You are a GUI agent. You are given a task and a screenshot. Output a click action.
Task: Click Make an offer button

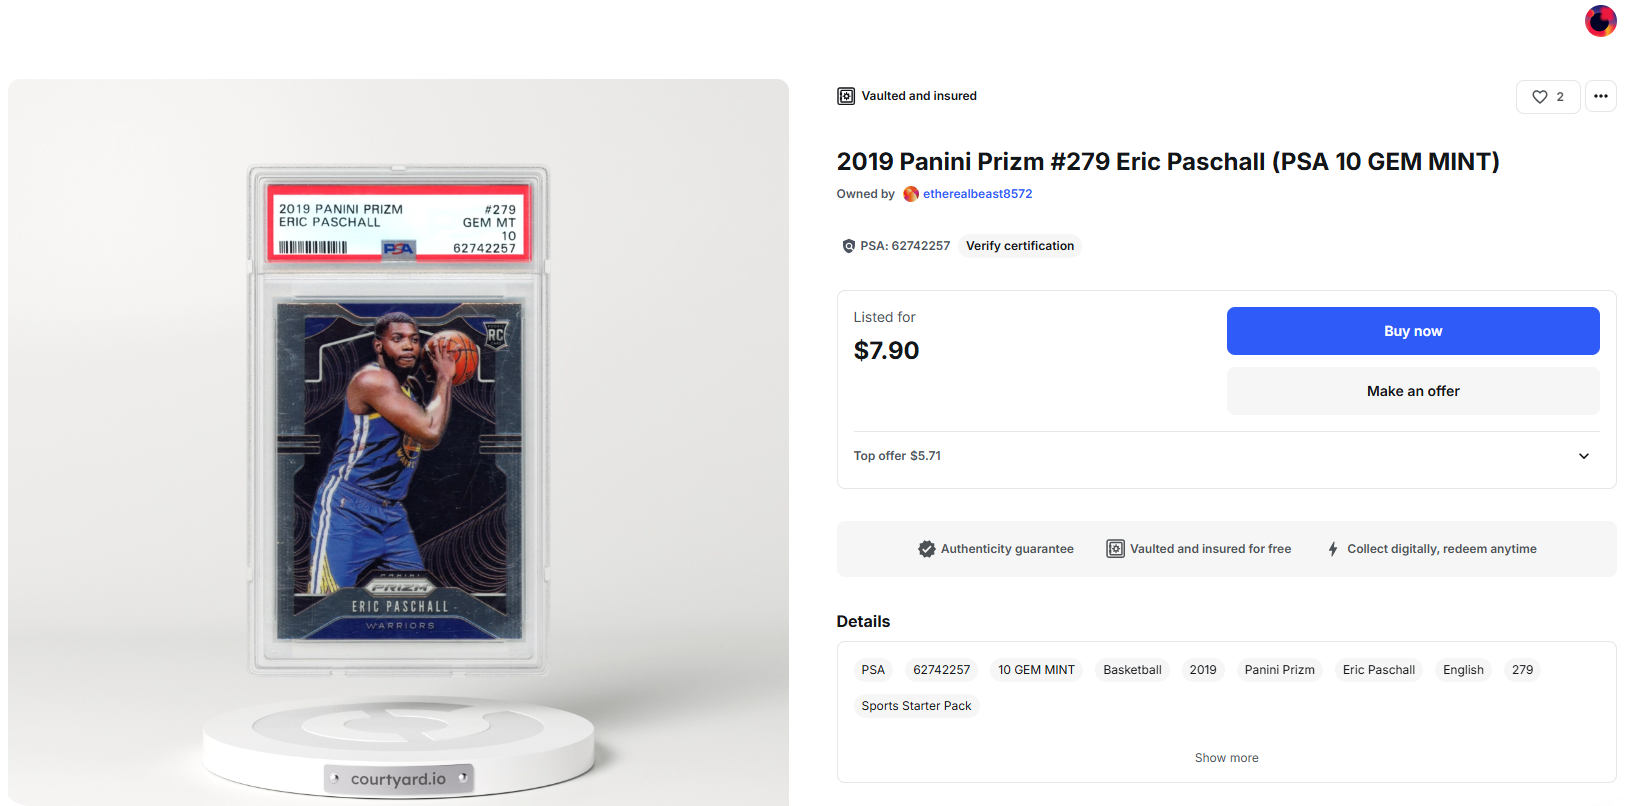tap(1413, 391)
